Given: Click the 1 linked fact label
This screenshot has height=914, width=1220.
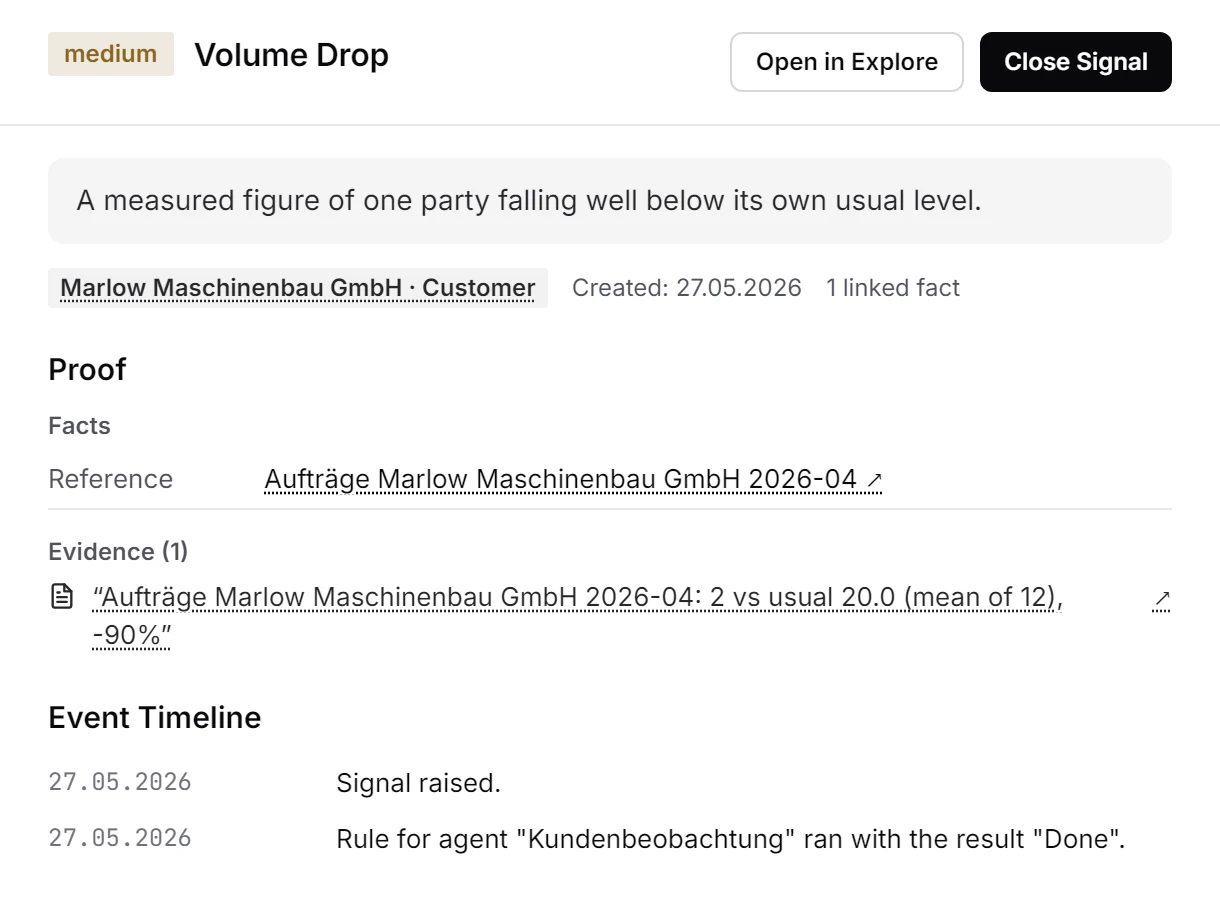Looking at the screenshot, I should pyautogui.click(x=892, y=288).
